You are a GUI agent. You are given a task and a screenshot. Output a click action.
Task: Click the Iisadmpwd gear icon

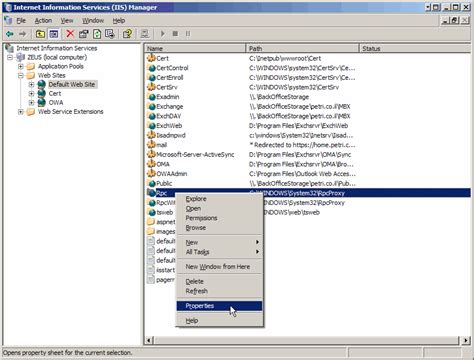[x=152, y=135]
